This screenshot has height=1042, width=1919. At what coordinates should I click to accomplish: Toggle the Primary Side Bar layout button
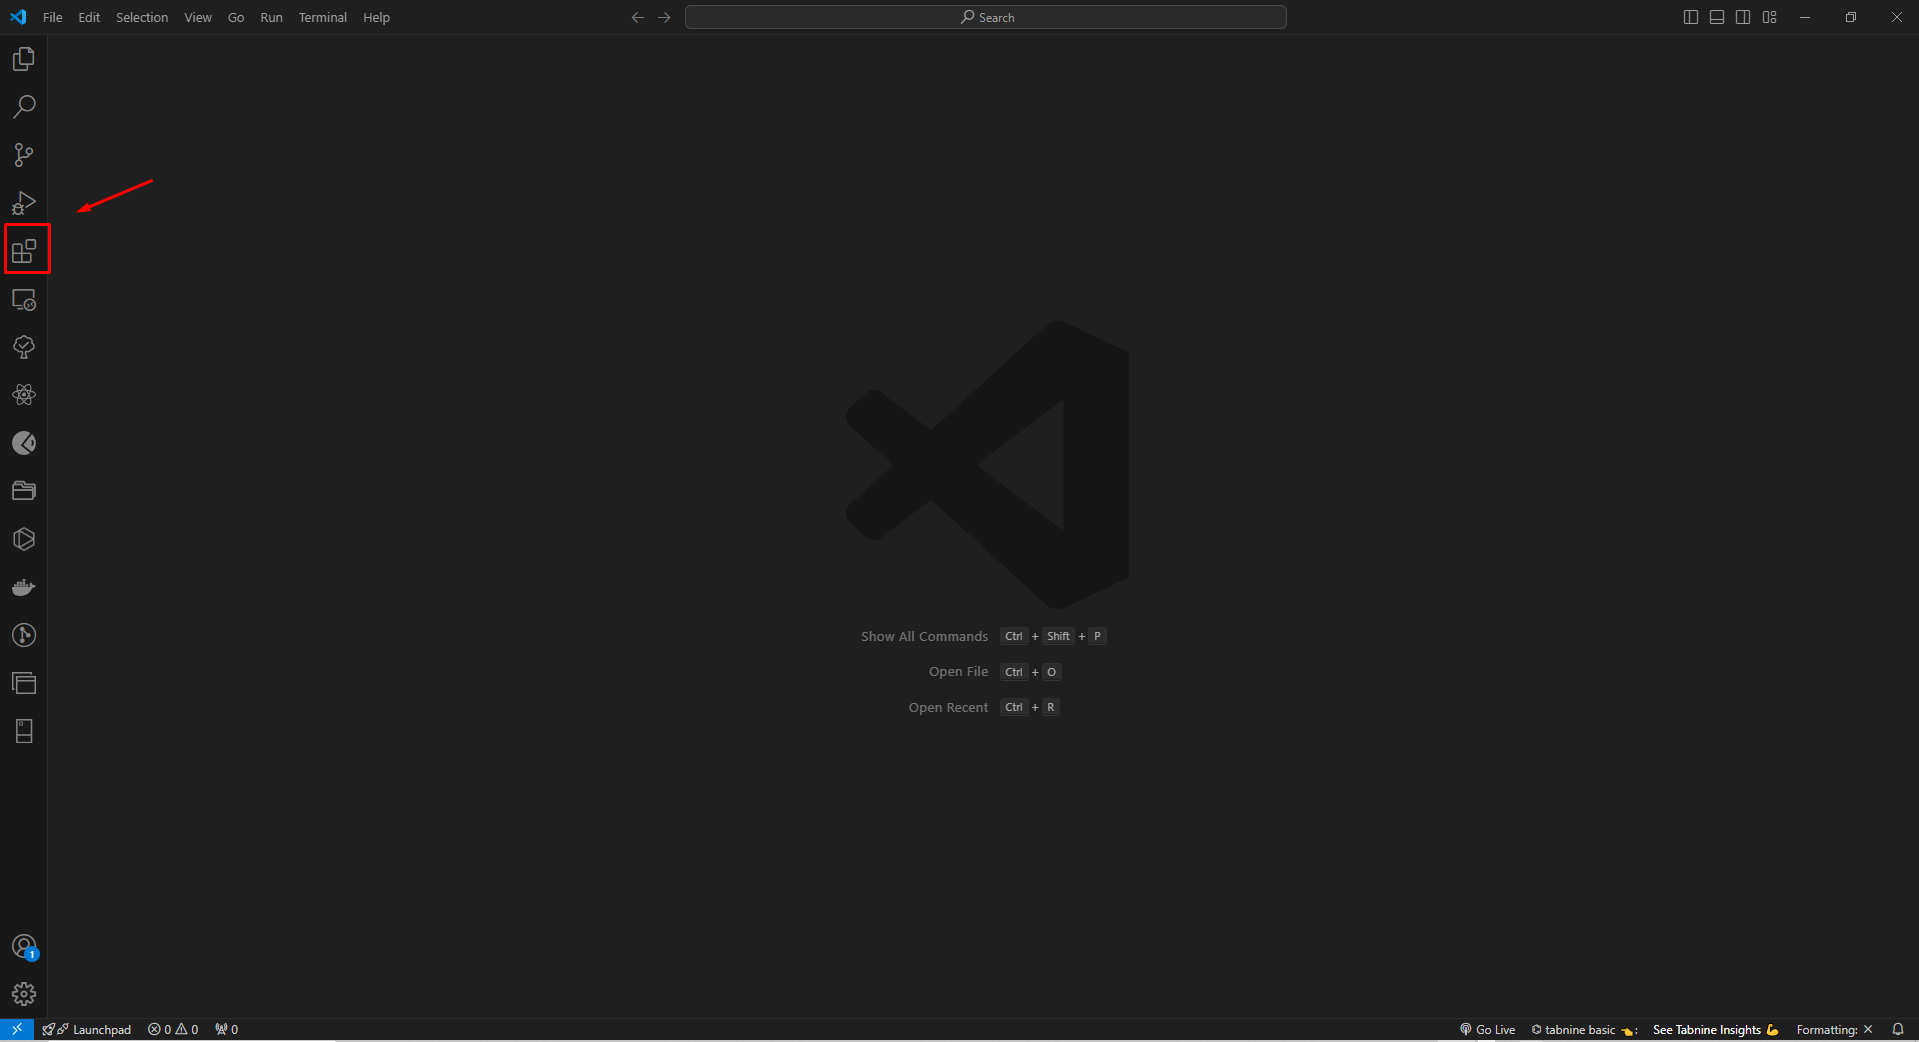tap(1691, 17)
